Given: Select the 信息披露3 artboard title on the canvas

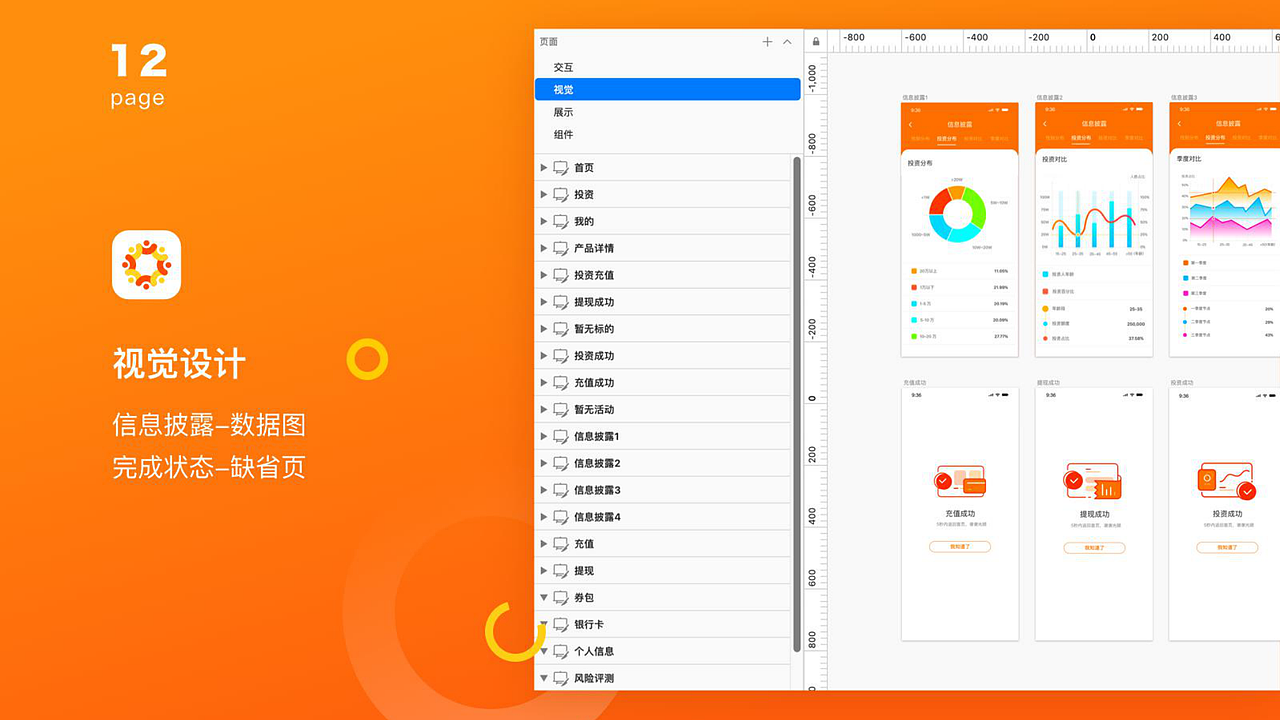Looking at the screenshot, I should point(1183,98).
